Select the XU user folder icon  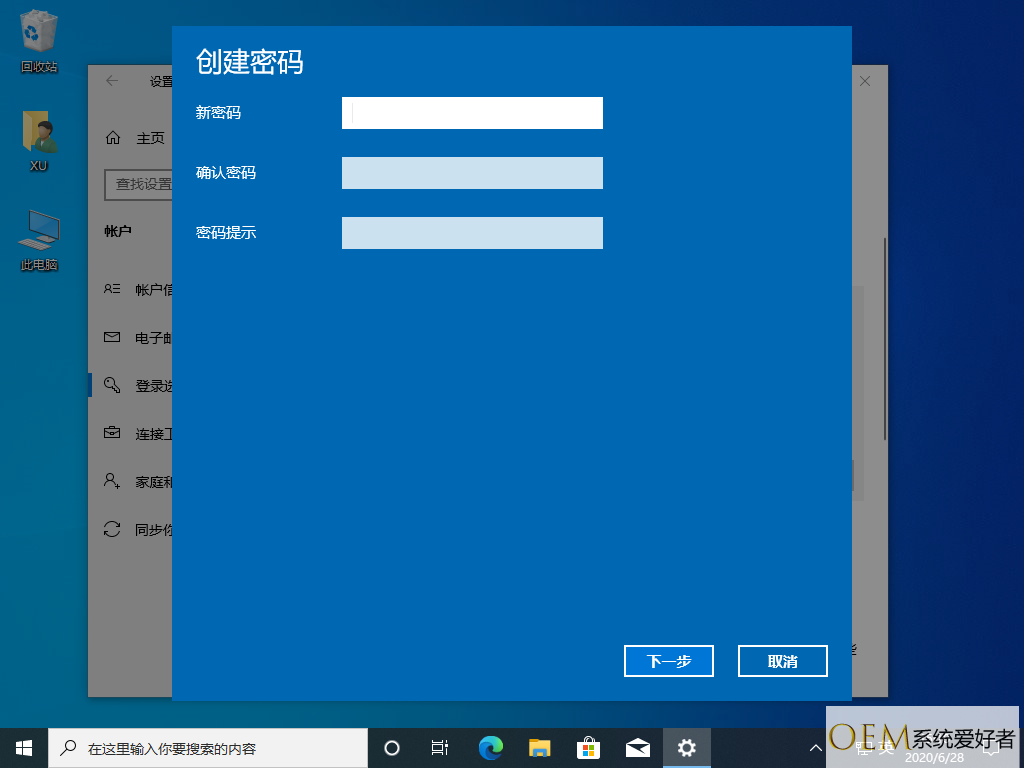[39, 140]
